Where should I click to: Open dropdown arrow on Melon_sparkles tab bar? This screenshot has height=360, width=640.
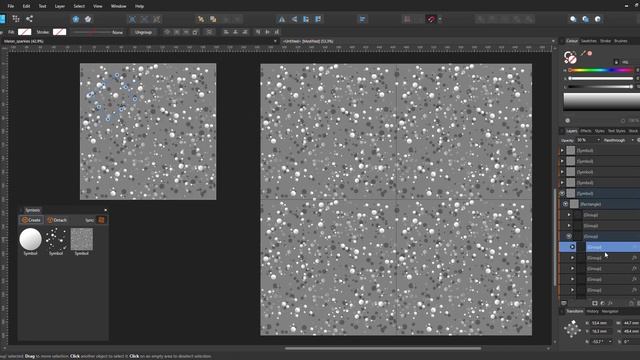pos(275,41)
